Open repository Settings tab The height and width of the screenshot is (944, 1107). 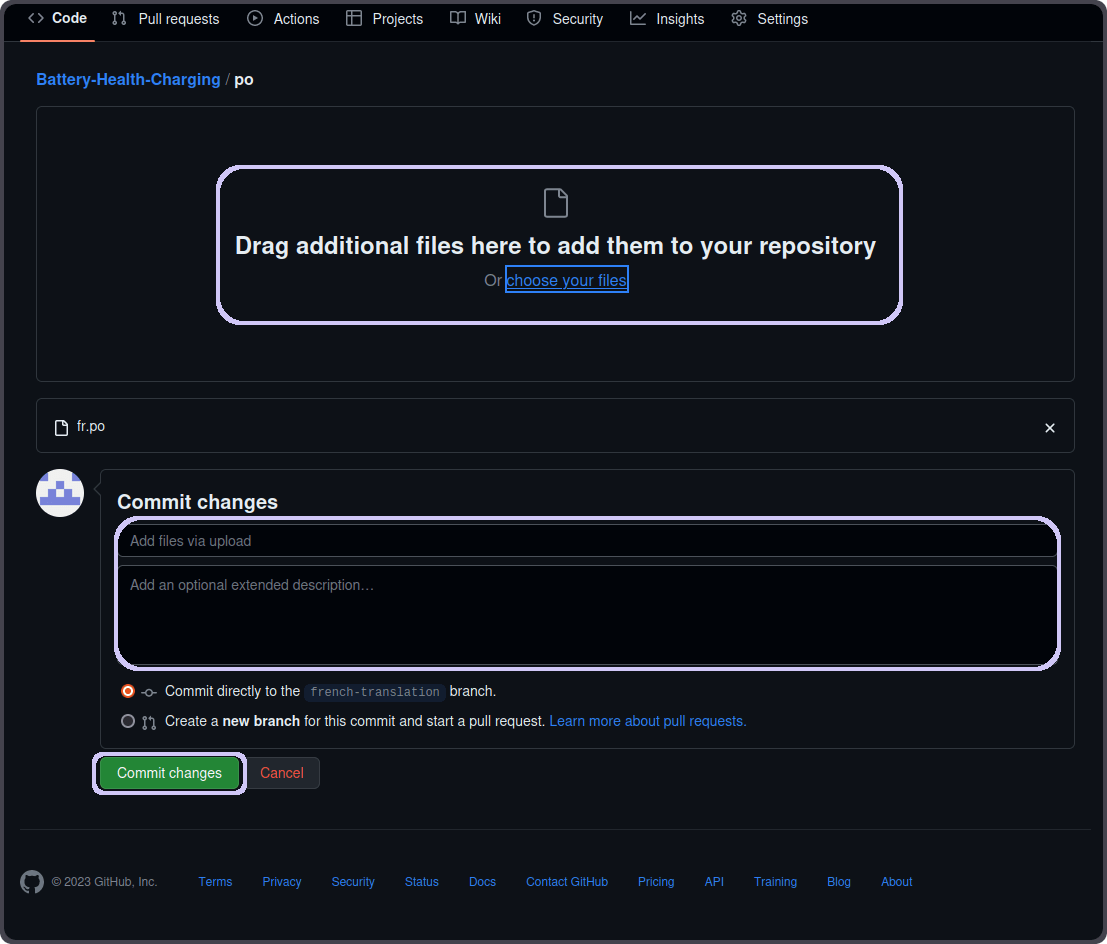pos(770,19)
